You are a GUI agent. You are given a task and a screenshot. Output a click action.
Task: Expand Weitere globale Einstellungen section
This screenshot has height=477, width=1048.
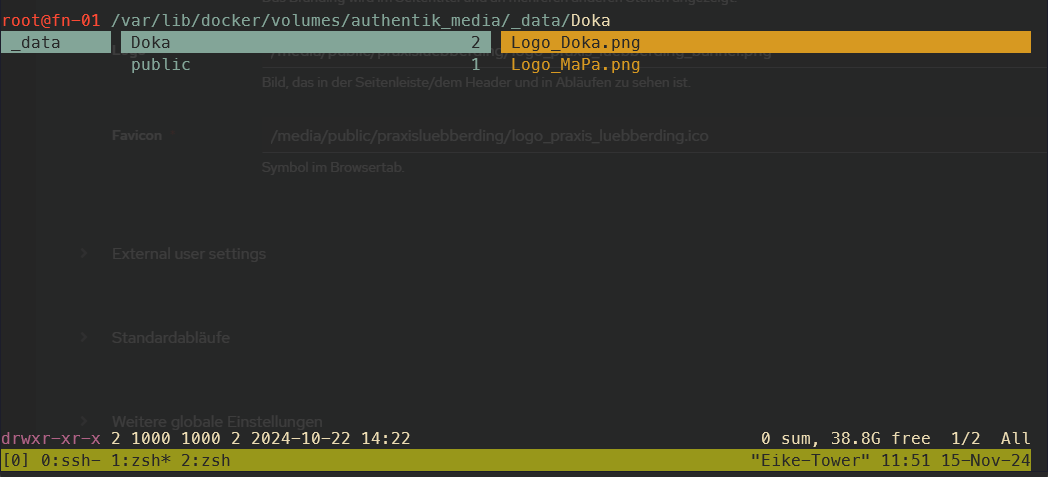pyautogui.click(x=217, y=421)
